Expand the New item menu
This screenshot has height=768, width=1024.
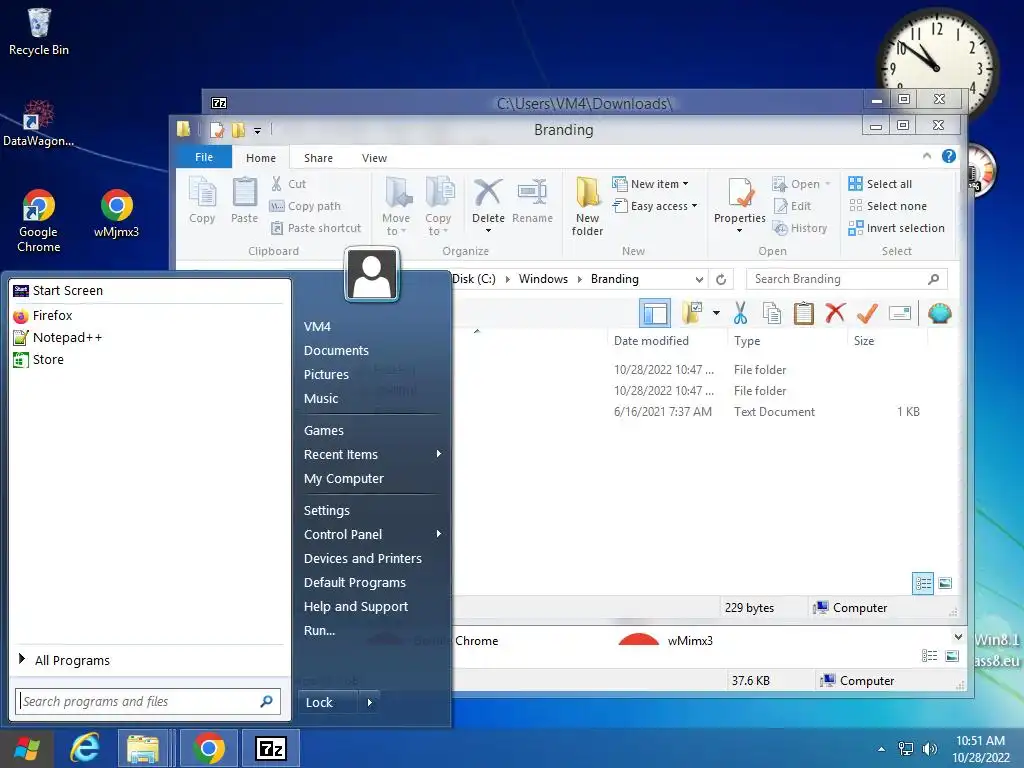click(650, 184)
